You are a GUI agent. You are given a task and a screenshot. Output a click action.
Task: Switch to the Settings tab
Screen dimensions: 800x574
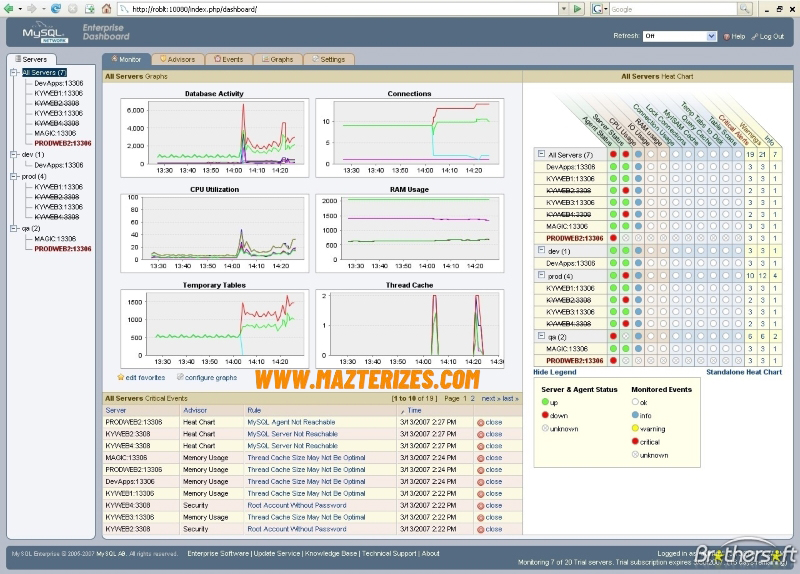pos(329,59)
